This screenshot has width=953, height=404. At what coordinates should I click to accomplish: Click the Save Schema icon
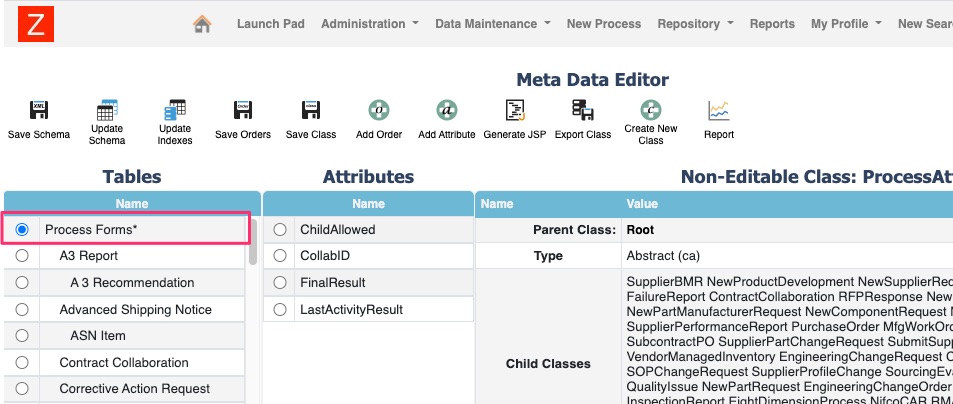39,111
